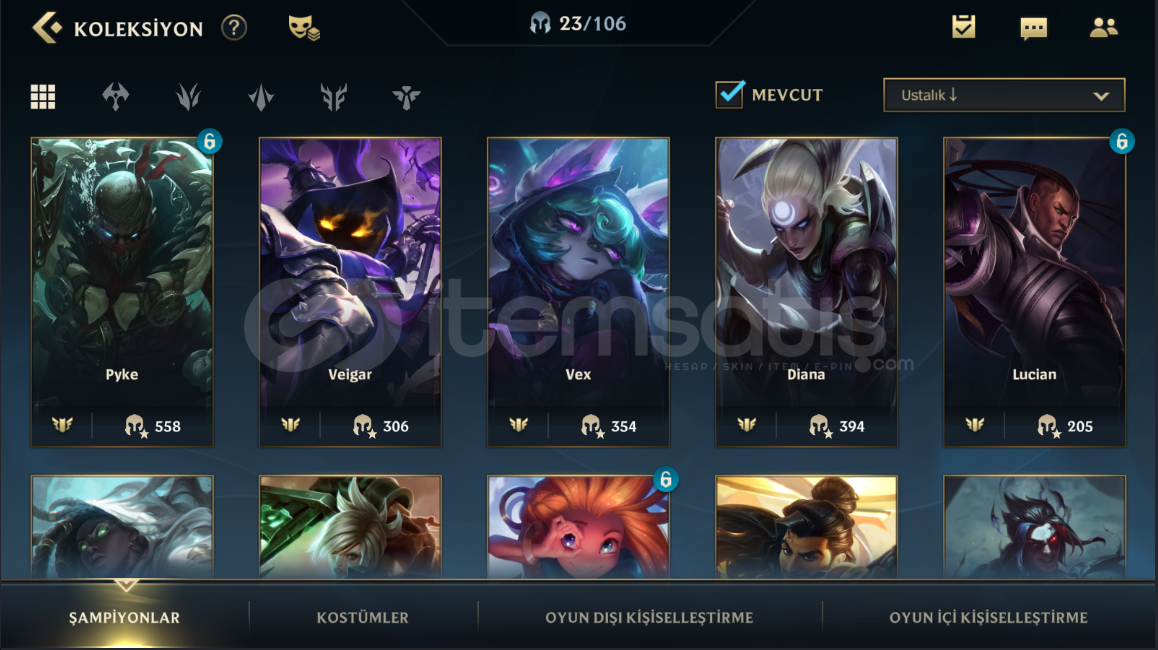The width and height of the screenshot is (1158, 650).
Task: Select the Diana champion card
Action: click(x=806, y=292)
